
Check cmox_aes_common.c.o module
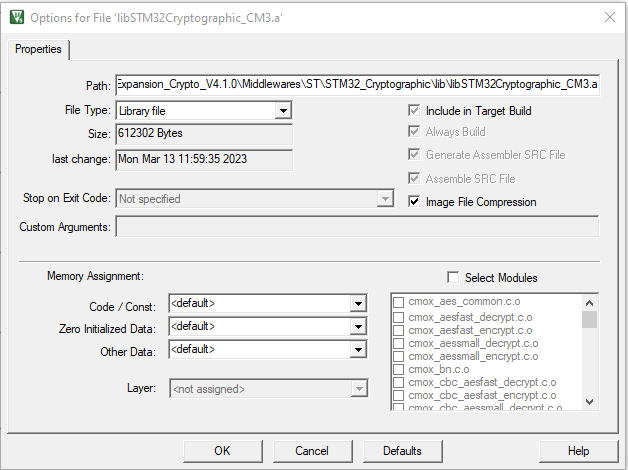click(x=399, y=302)
